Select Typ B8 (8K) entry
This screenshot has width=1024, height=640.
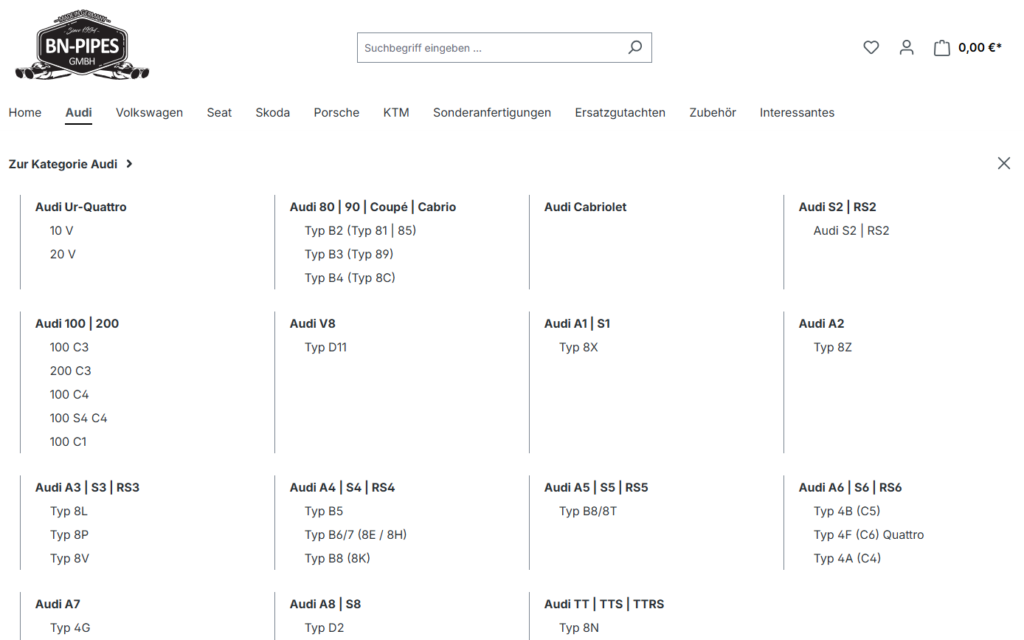tap(337, 558)
